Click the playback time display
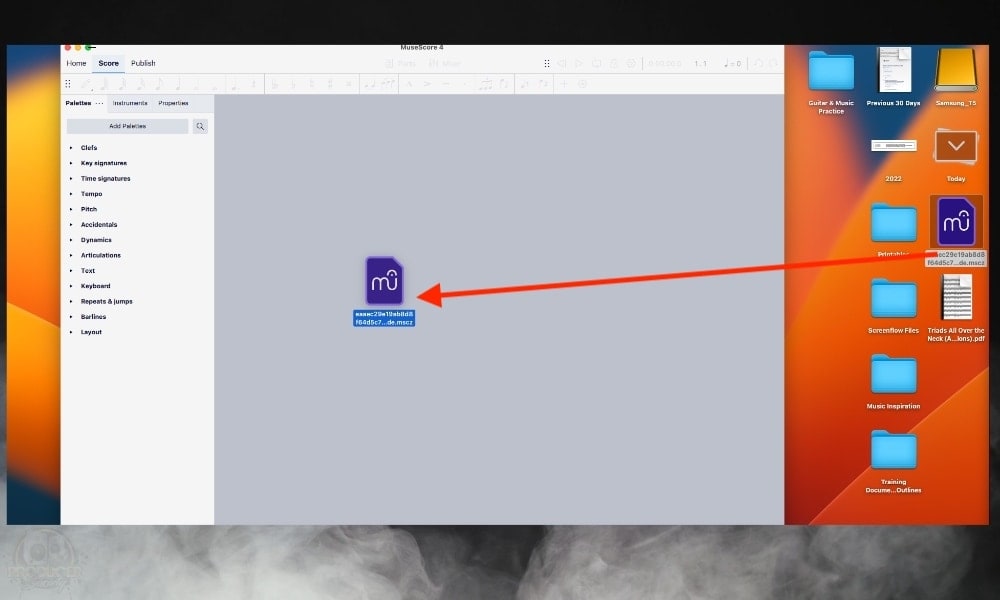1000x600 pixels. (x=665, y=64)
